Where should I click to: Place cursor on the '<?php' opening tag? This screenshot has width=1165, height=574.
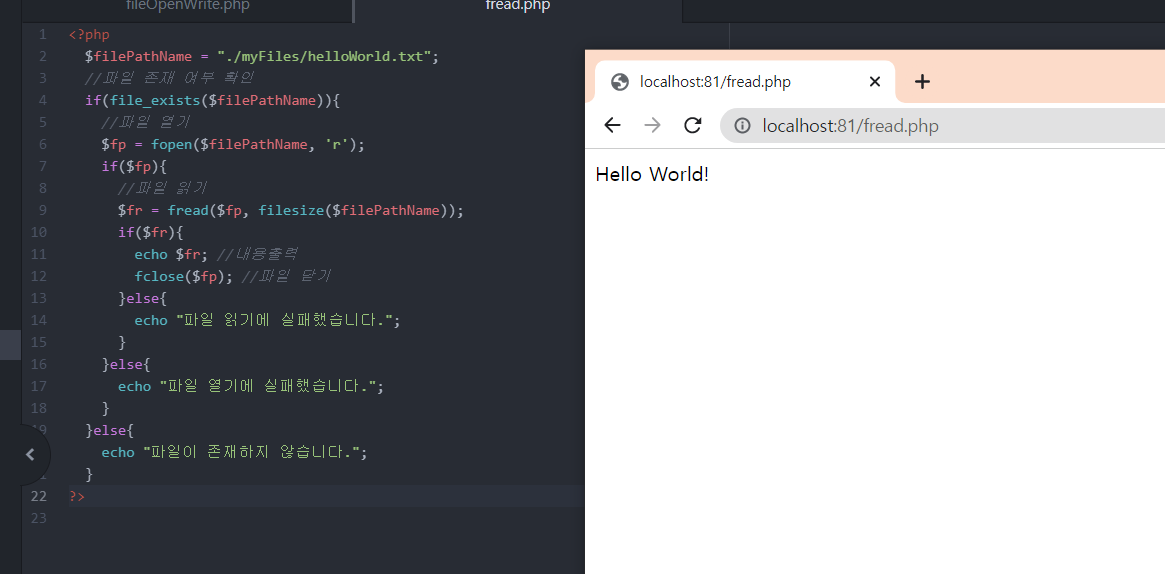[x=89, y=34]
